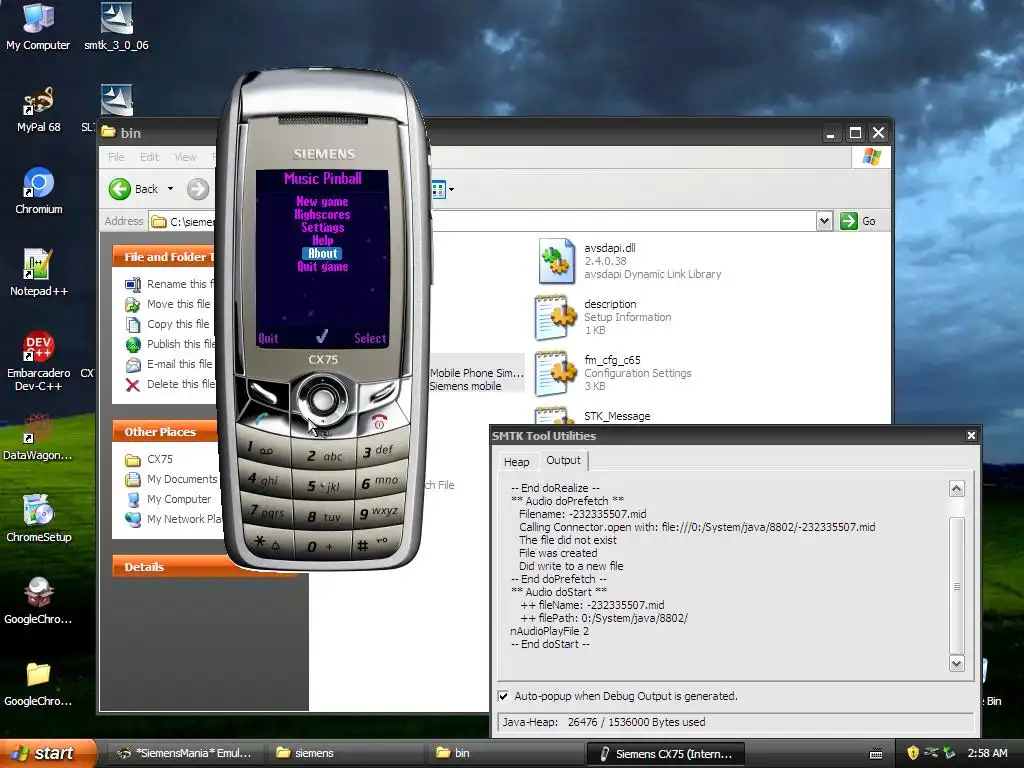
Task: Click Delete this file link
Action: pos(170,385)
